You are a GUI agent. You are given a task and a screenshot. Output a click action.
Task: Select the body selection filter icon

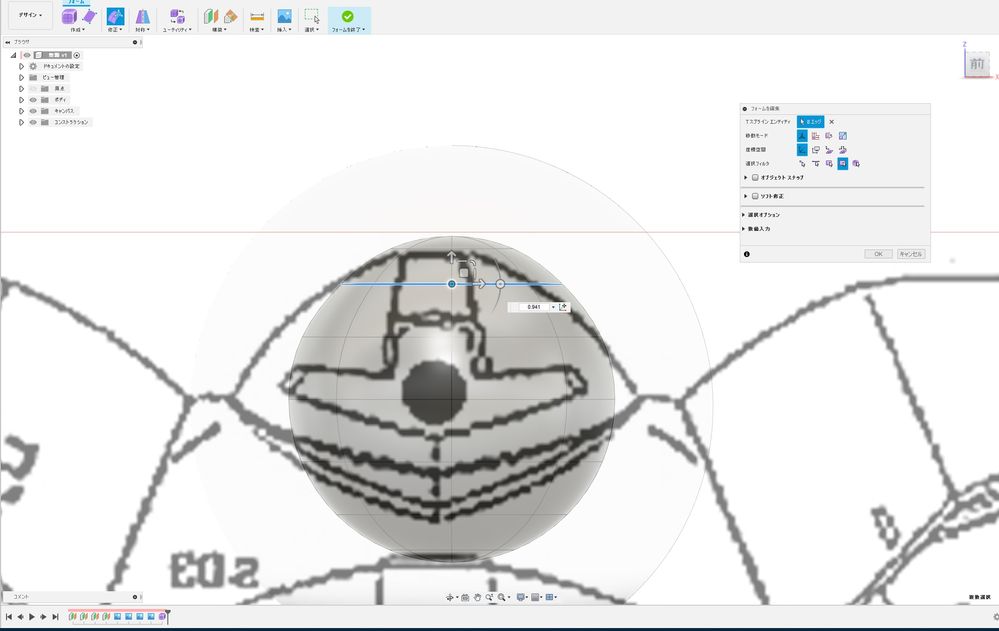856,164
